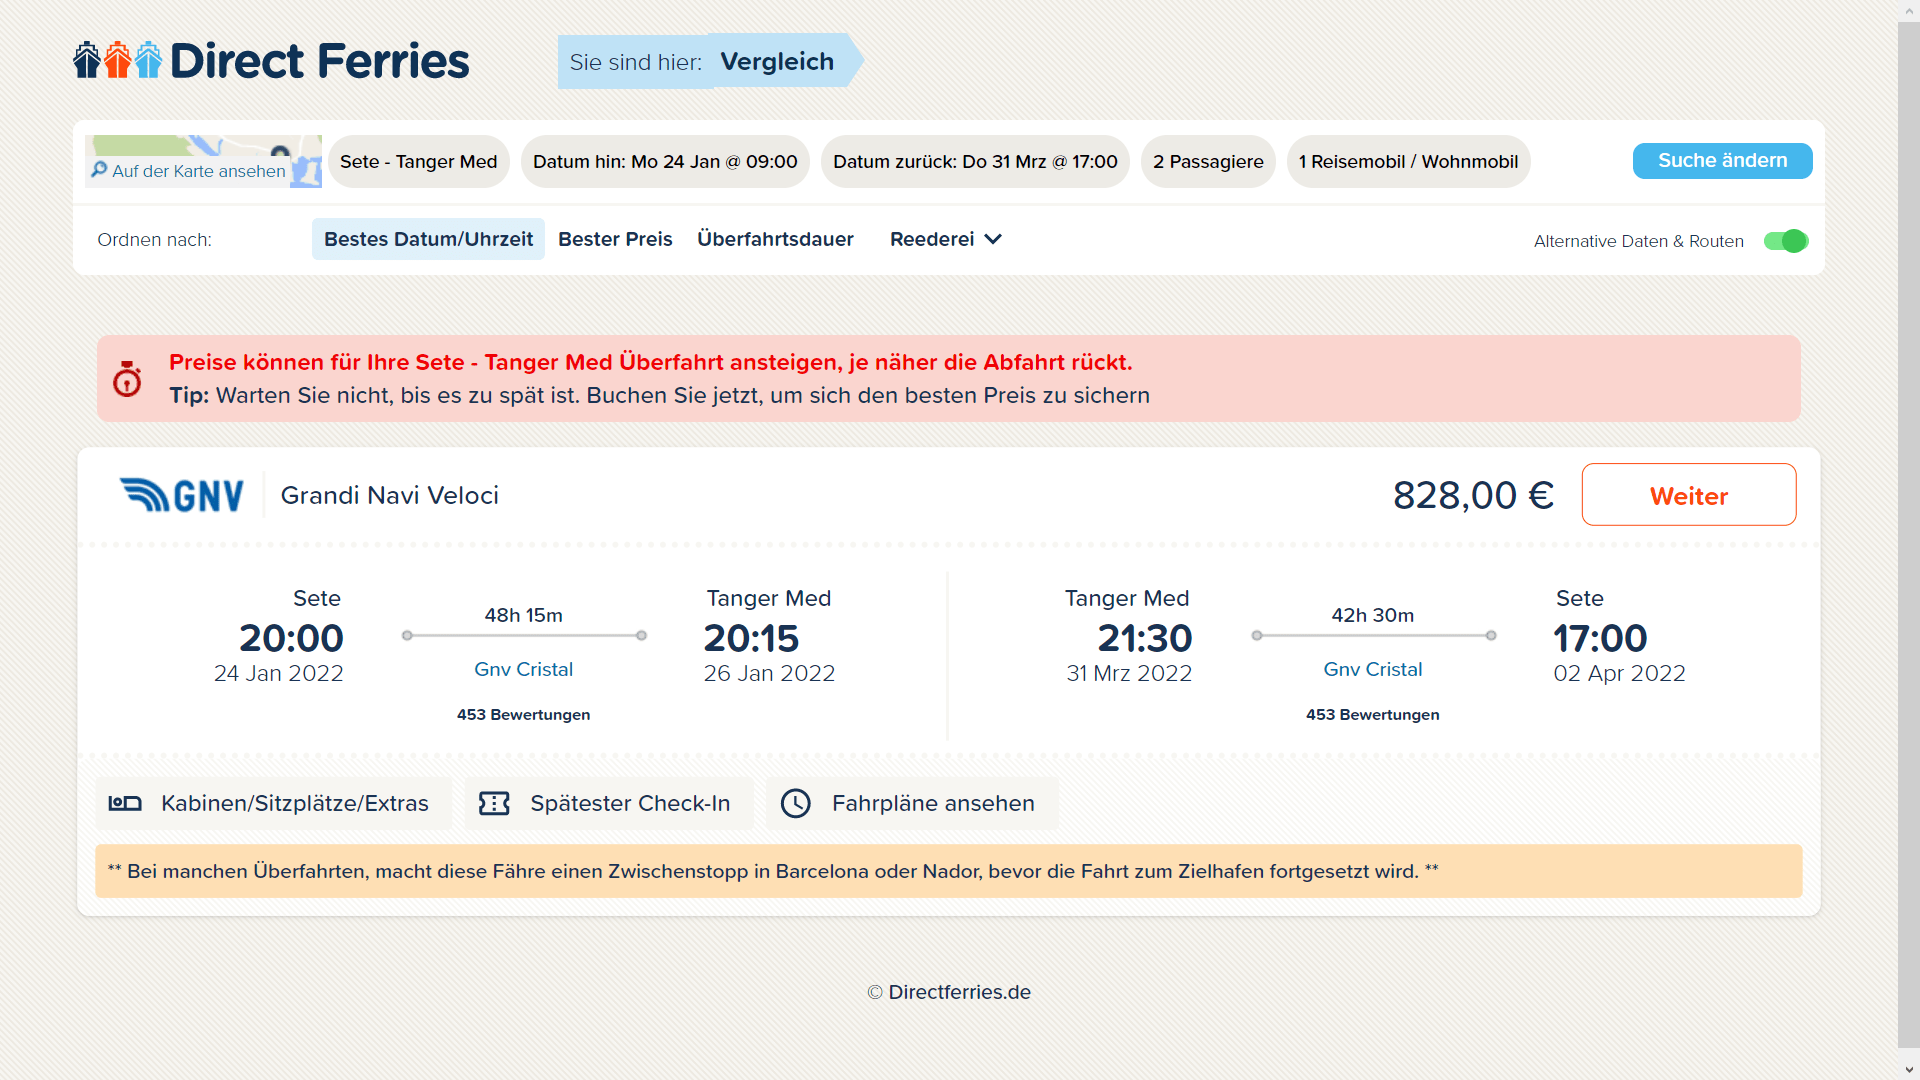Viewport: 1920px width, 1080px height.
Task: Click the bed icon for cabins
Action: [x=125, y=803]
